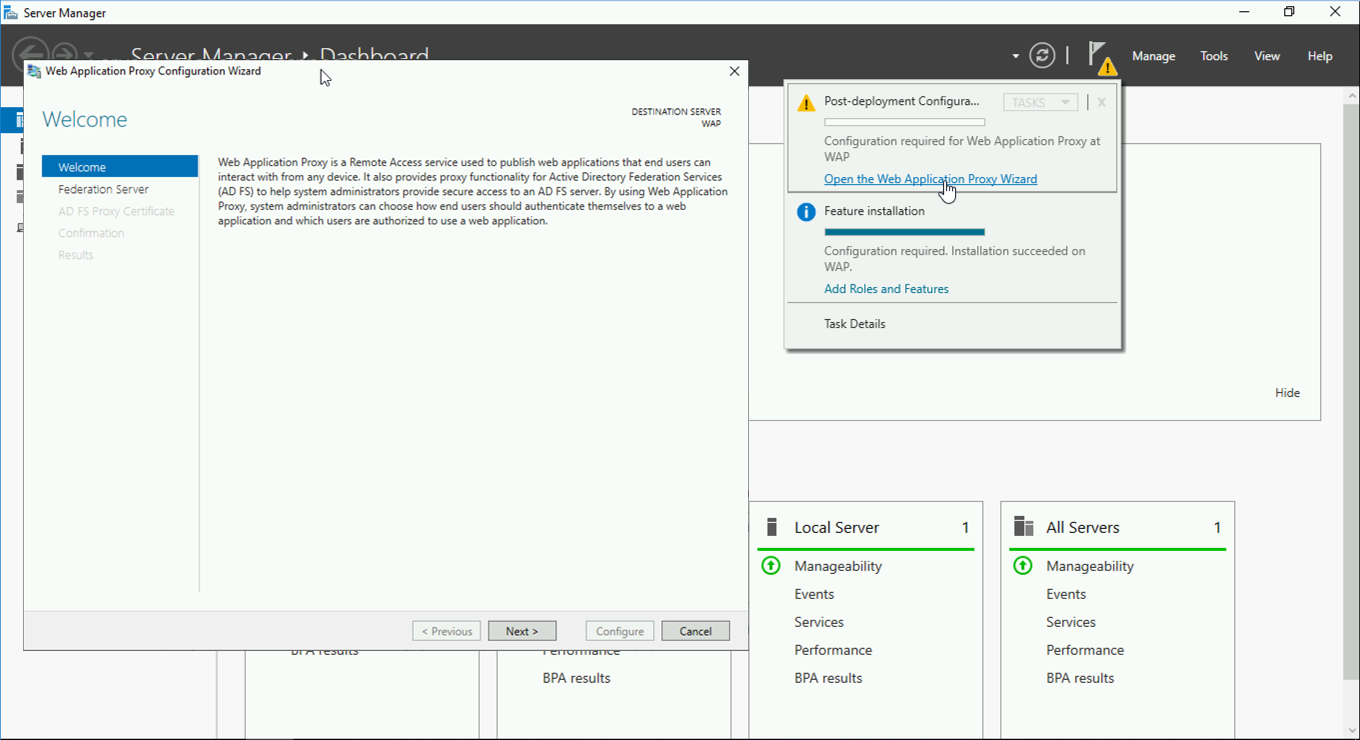Screen dimensions: 1360x740
Task: Open the Tools menu
Action: 1214,56
